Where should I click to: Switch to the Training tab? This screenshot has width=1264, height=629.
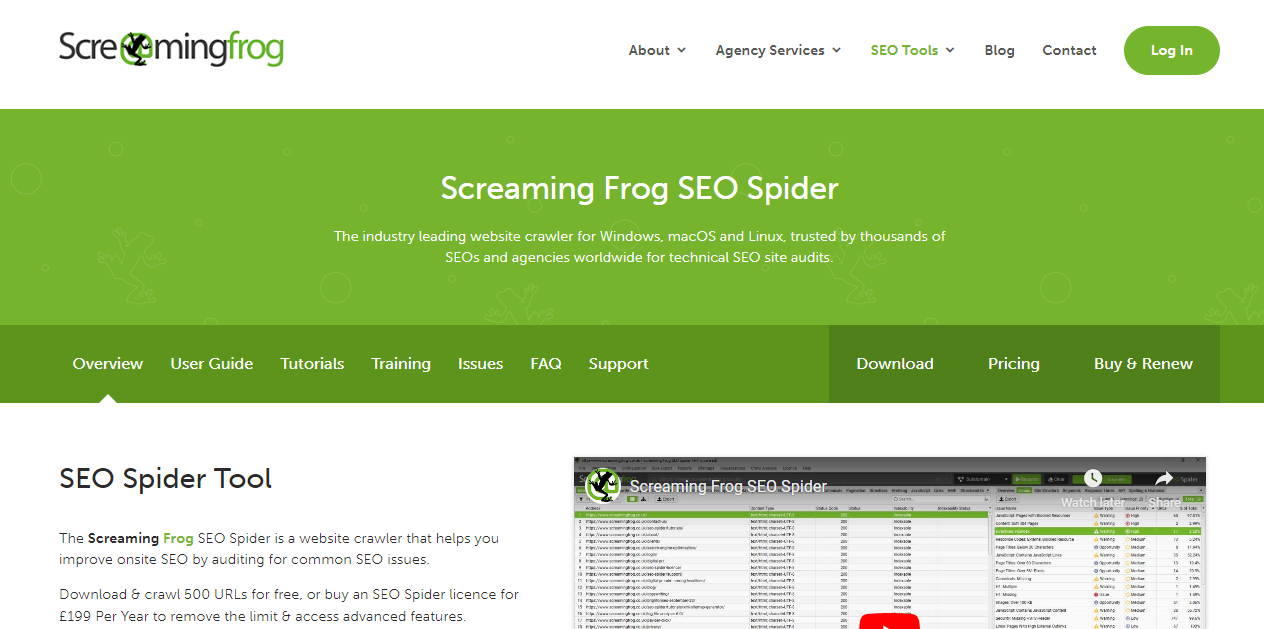coord(401,364)
